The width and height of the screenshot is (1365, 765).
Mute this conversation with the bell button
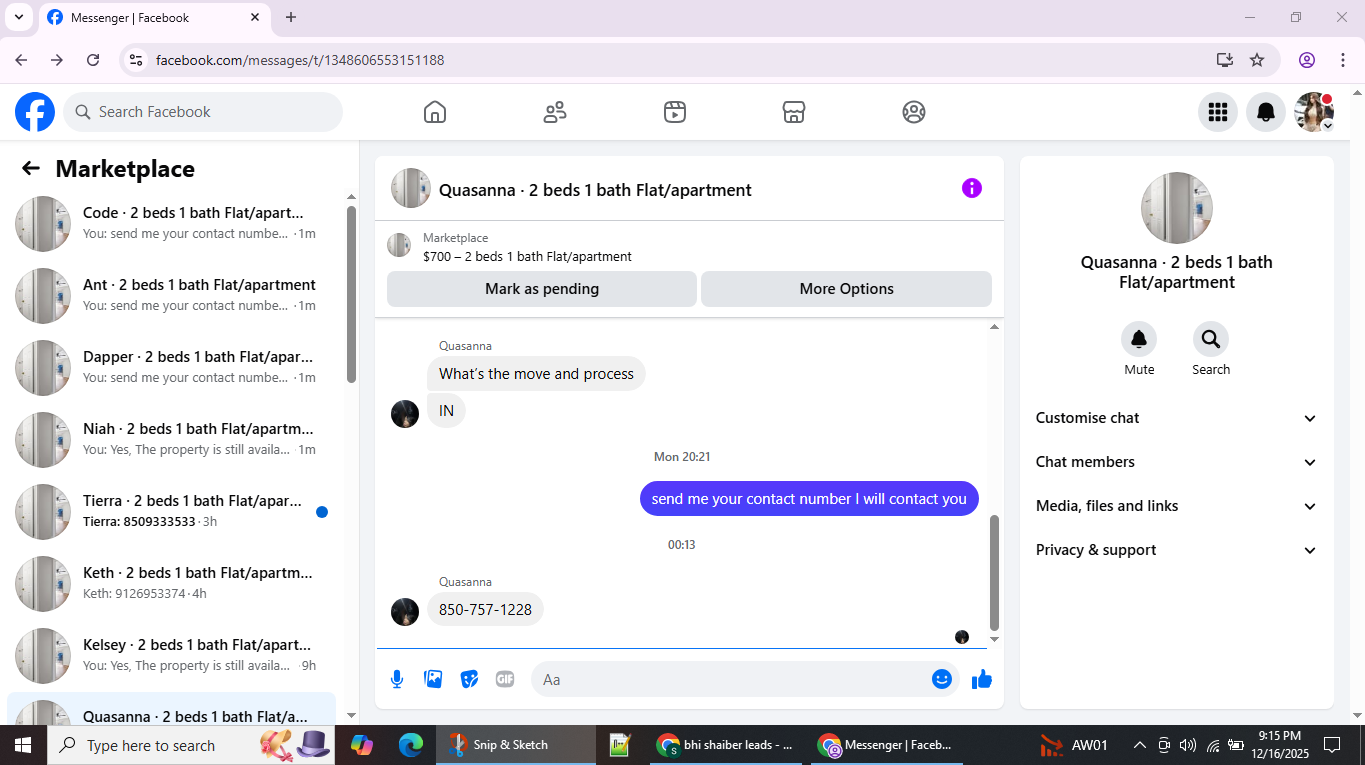coord(1139,340)
